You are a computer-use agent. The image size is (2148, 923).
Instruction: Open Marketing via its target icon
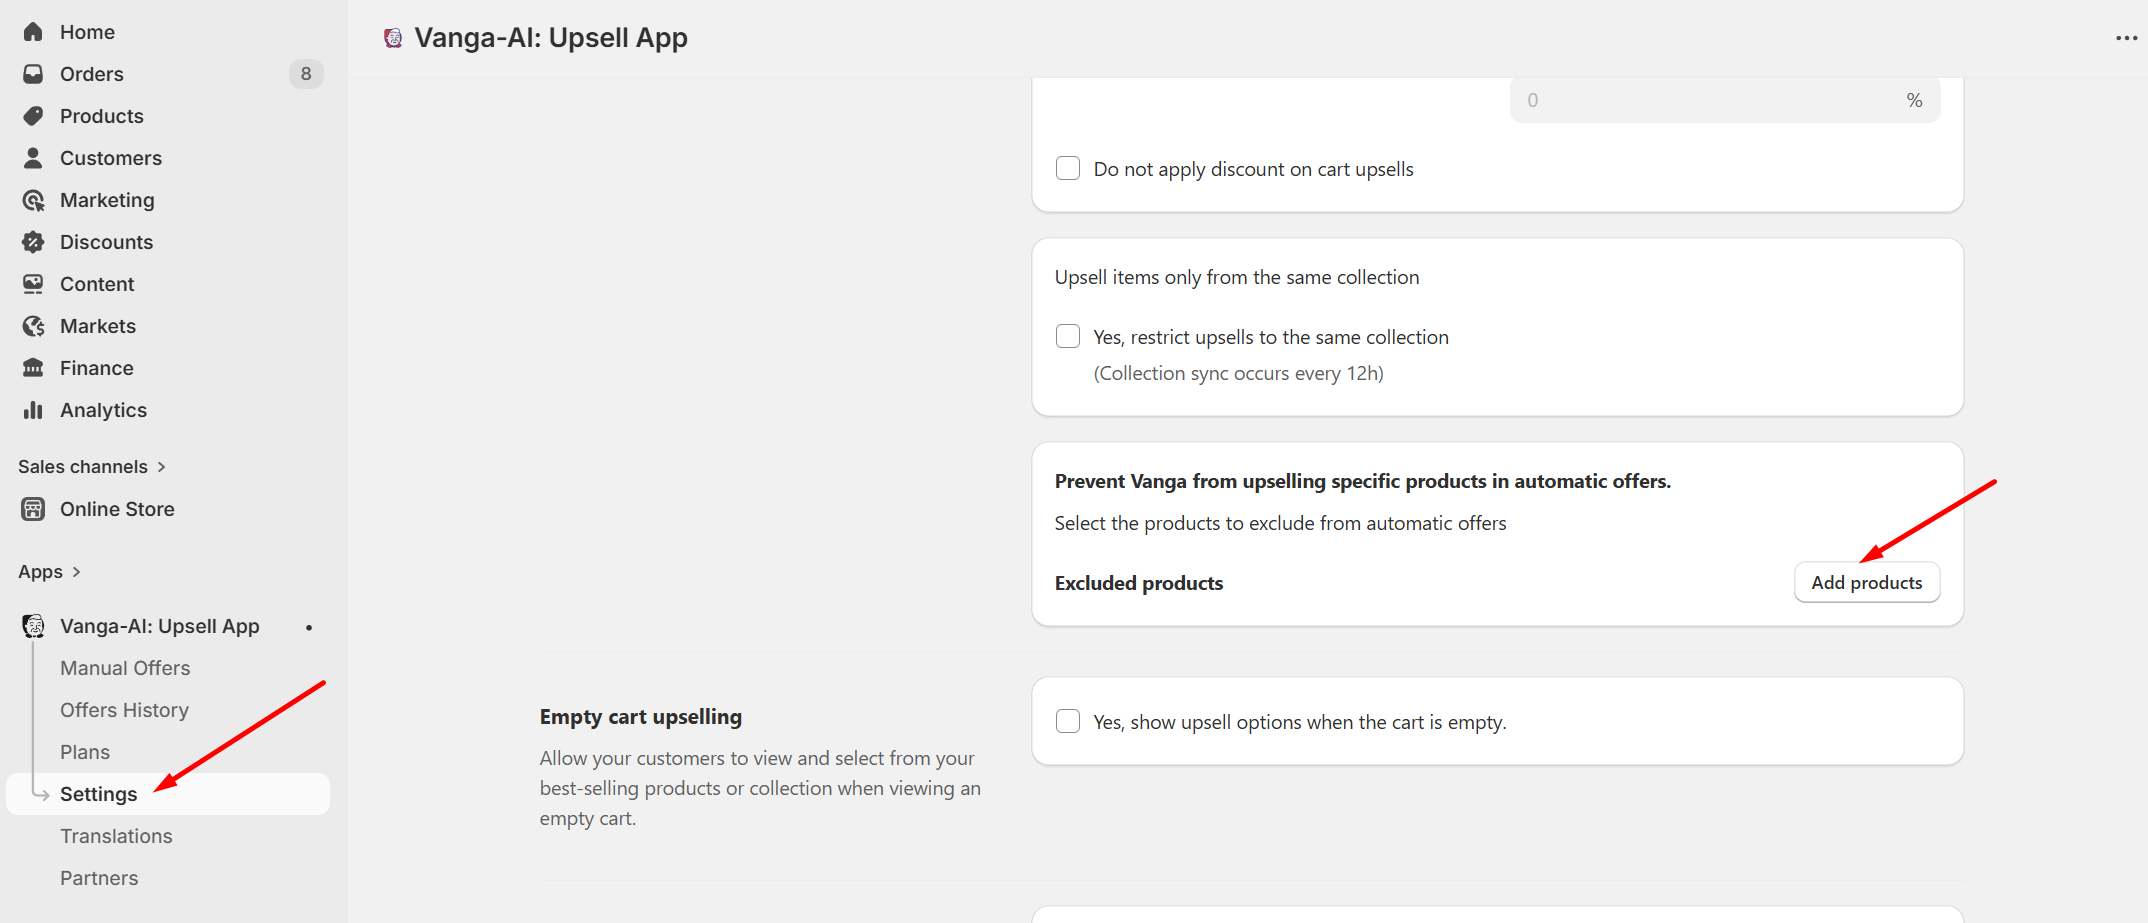pyautogui.click(x=33, y=200)
